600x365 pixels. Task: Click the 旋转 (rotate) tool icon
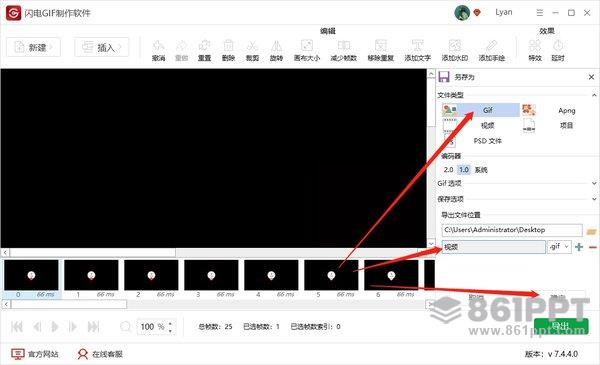(x=276, y=50)
